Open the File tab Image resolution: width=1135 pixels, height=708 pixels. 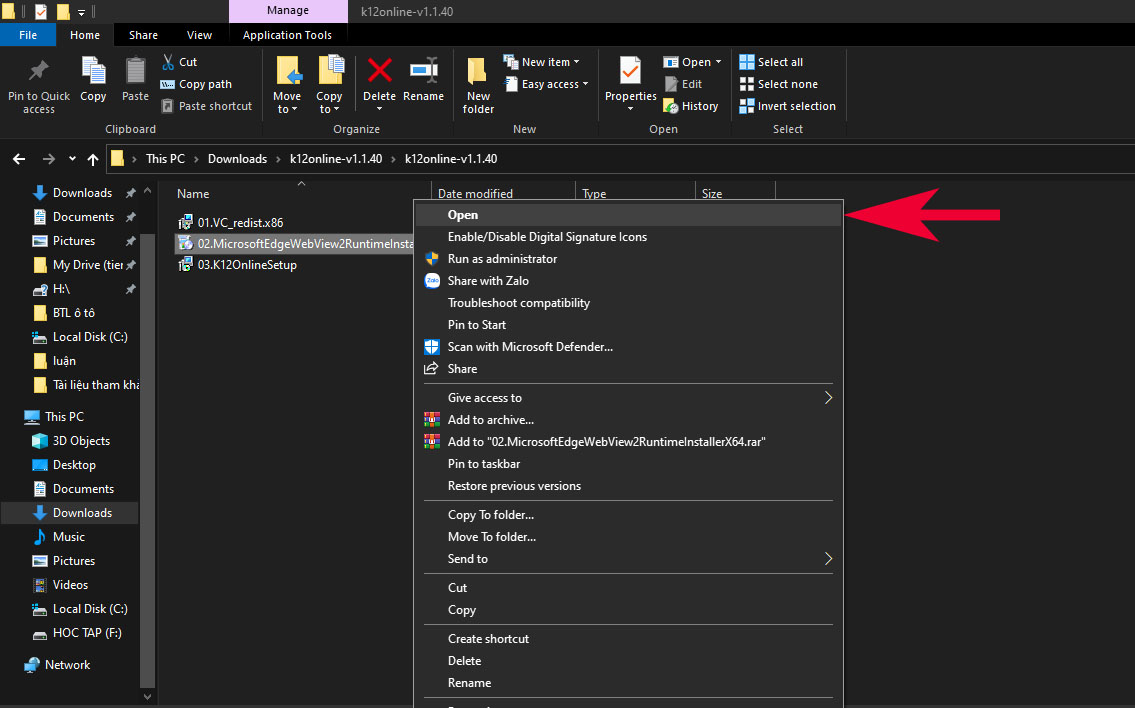(28, 35)
